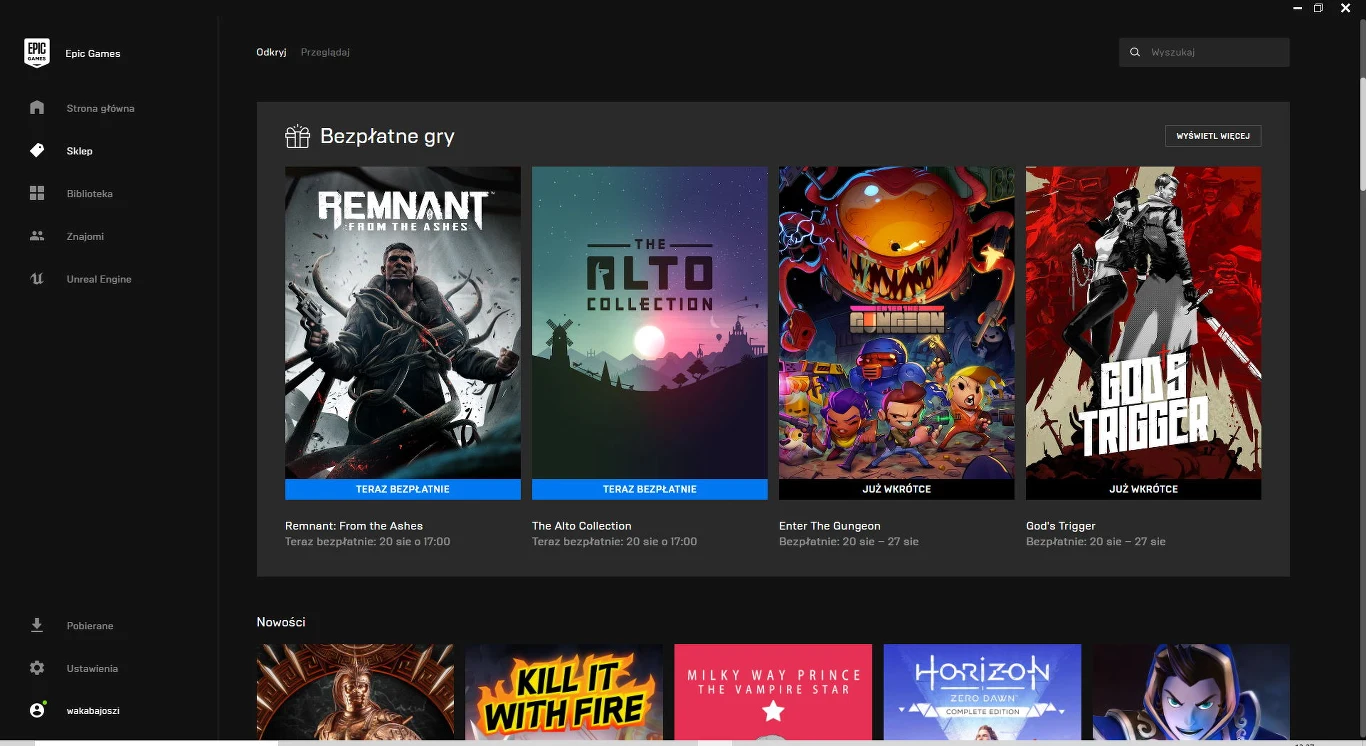Screen dimensions: 1366x746
Task: Open Pobierane downloads arrow icon
Action: [37, 626]
